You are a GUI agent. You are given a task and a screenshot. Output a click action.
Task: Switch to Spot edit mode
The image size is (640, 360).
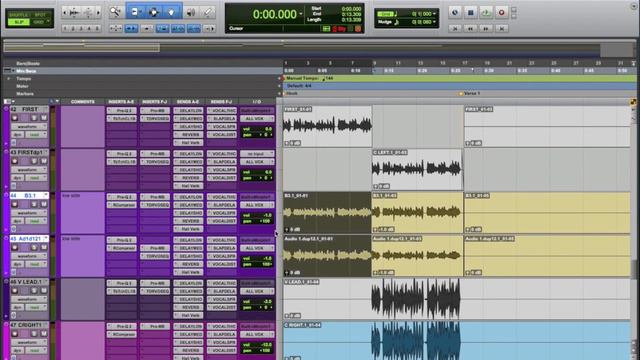[x=40, y=15]
